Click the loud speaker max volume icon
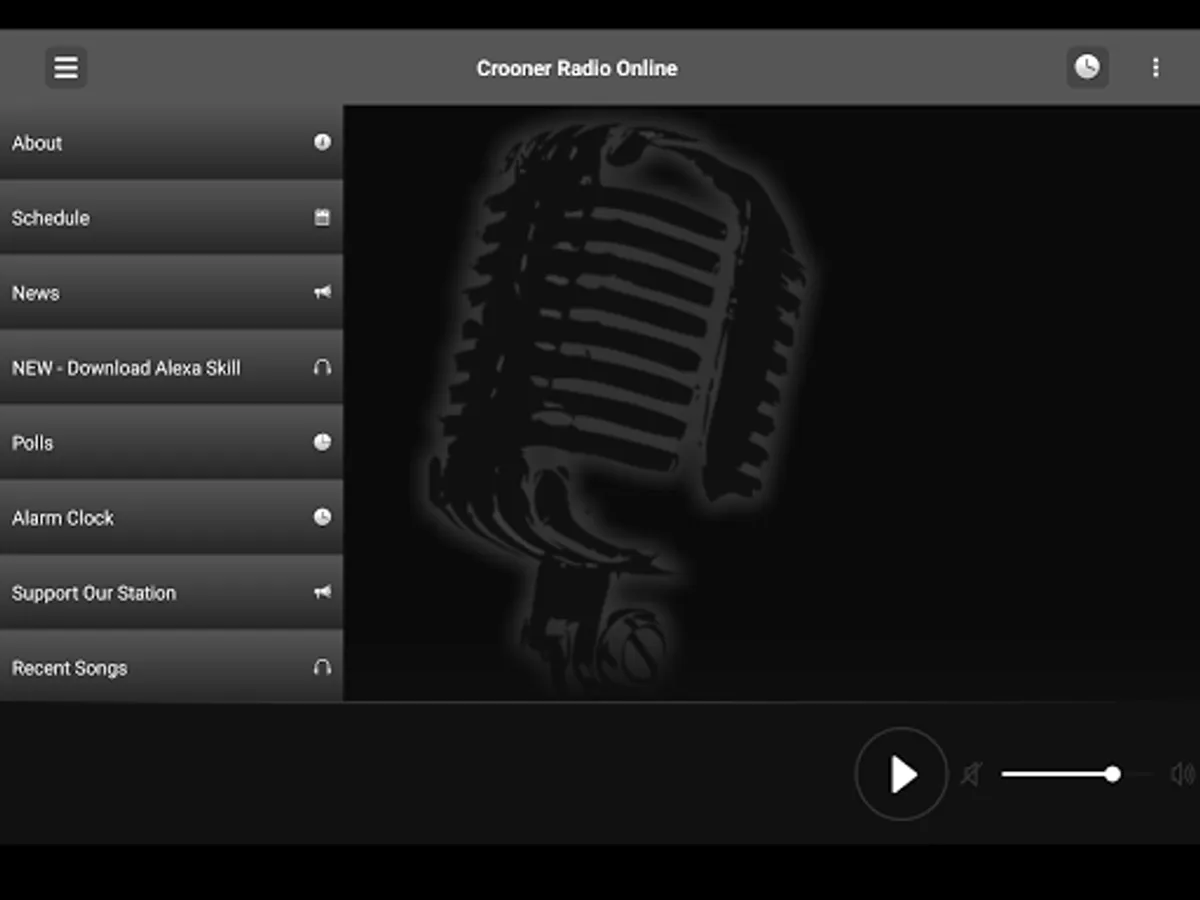The height and width of the screenshot is (900, 1200). (1183, 774)
